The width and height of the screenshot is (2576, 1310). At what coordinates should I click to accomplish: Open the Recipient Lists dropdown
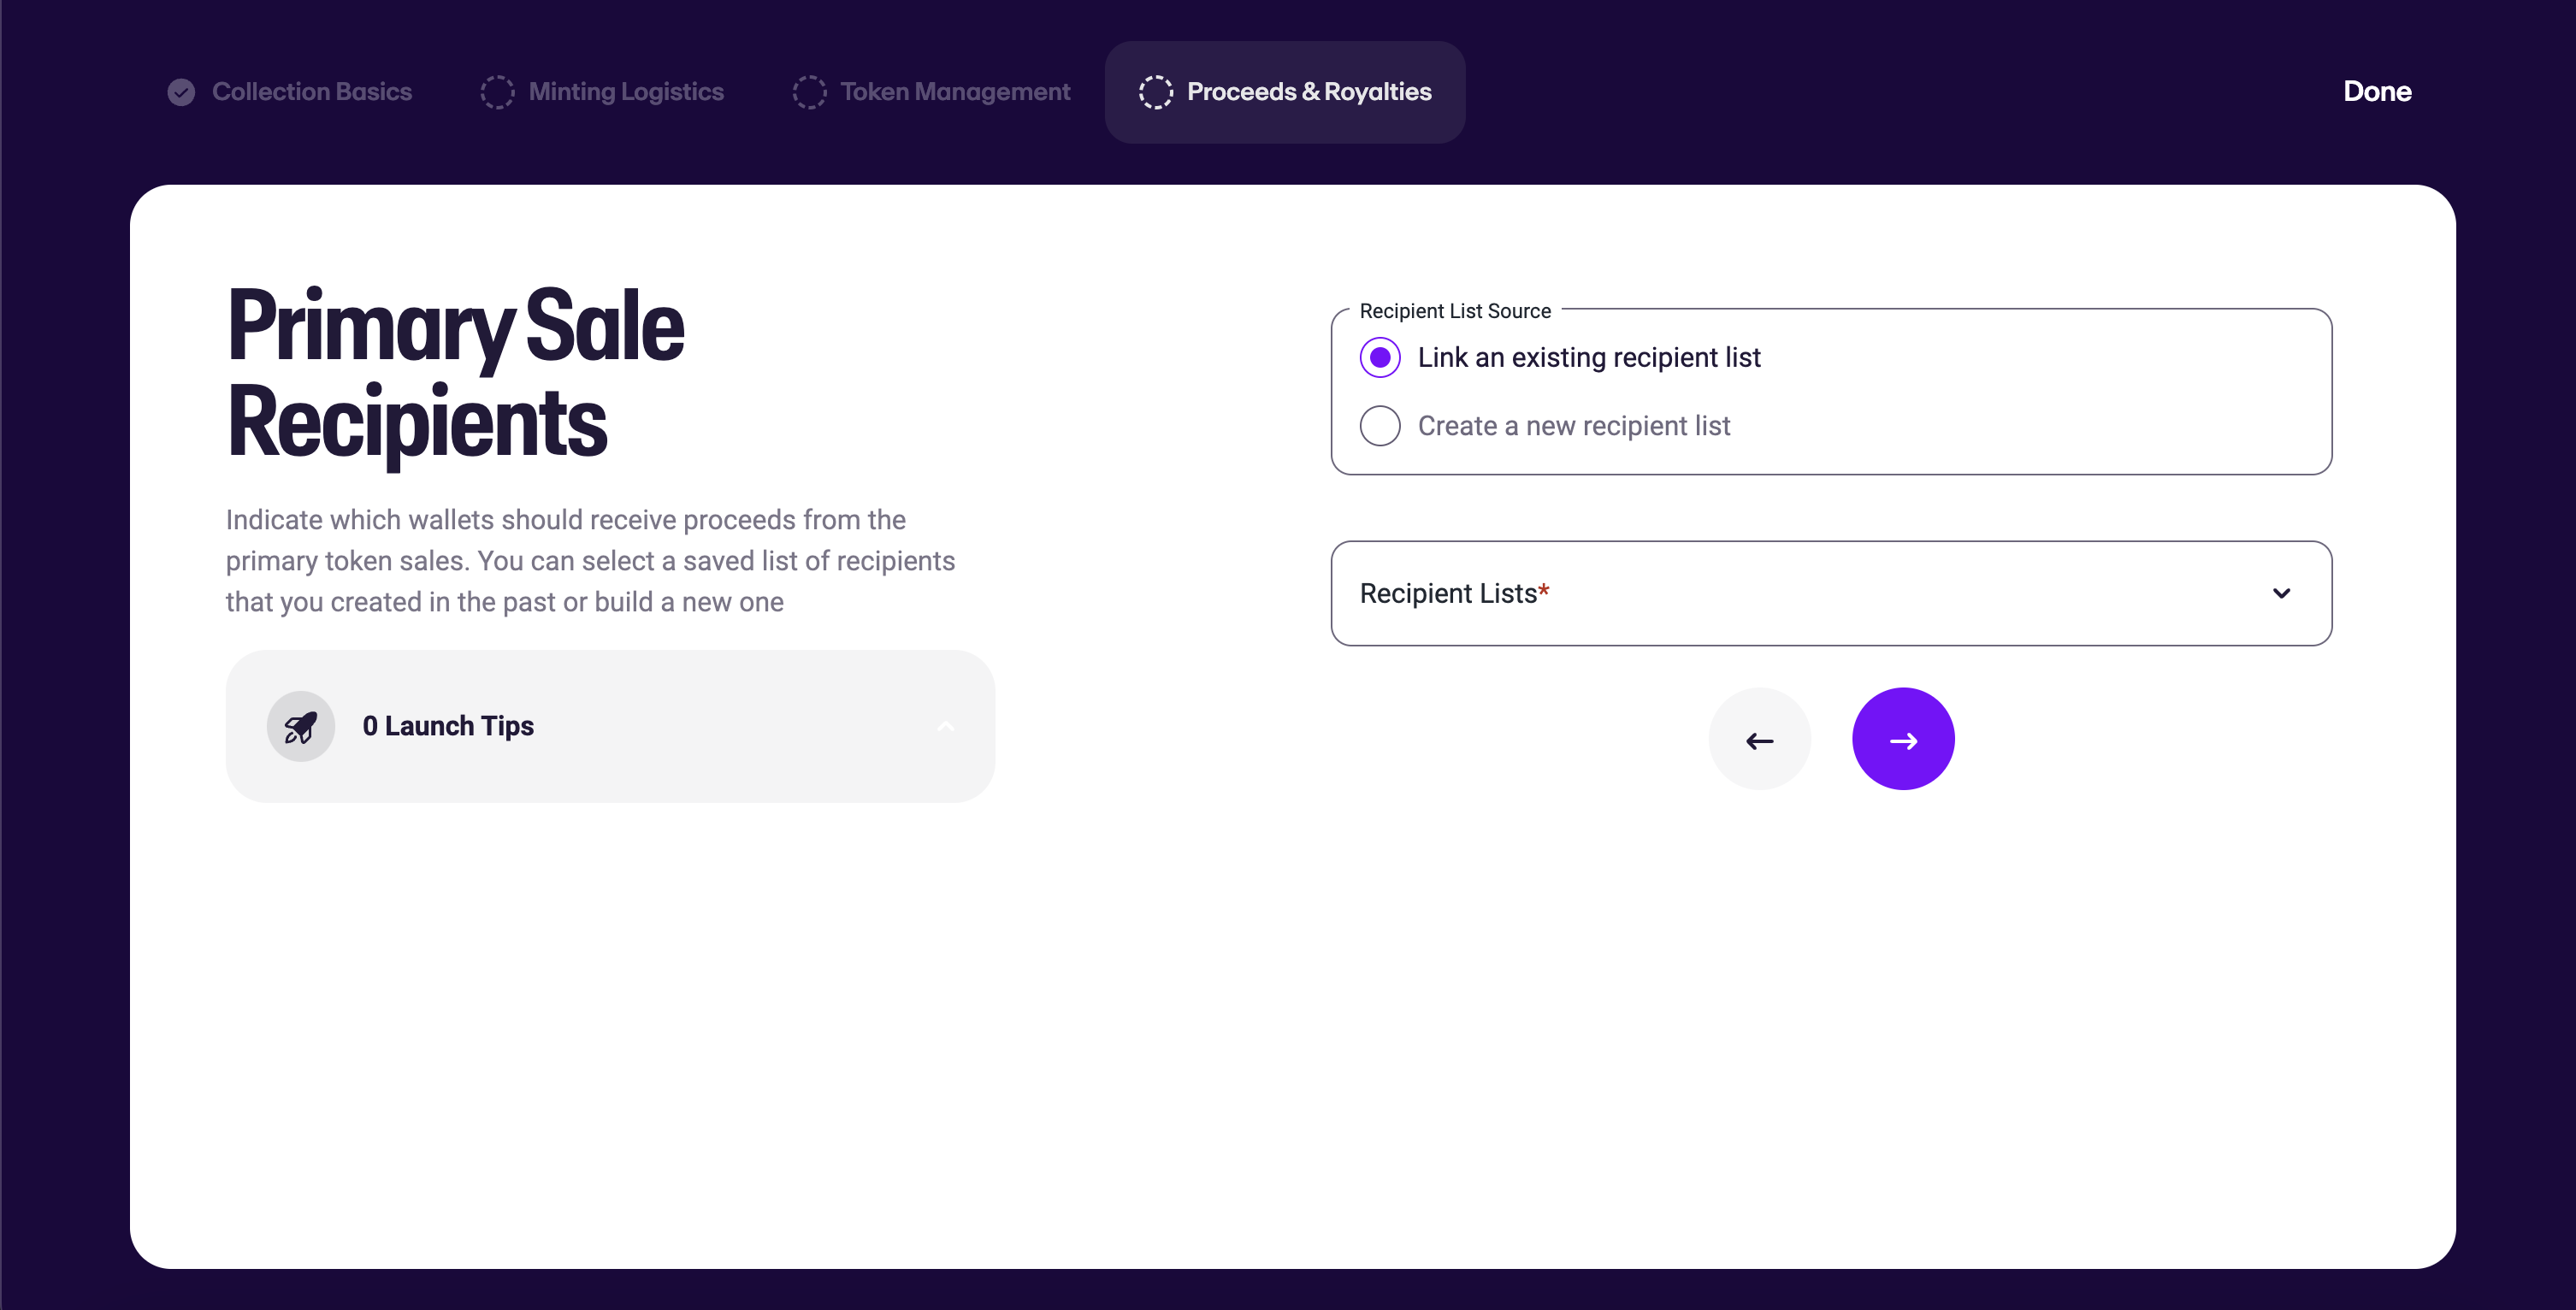click(1831, 594)
